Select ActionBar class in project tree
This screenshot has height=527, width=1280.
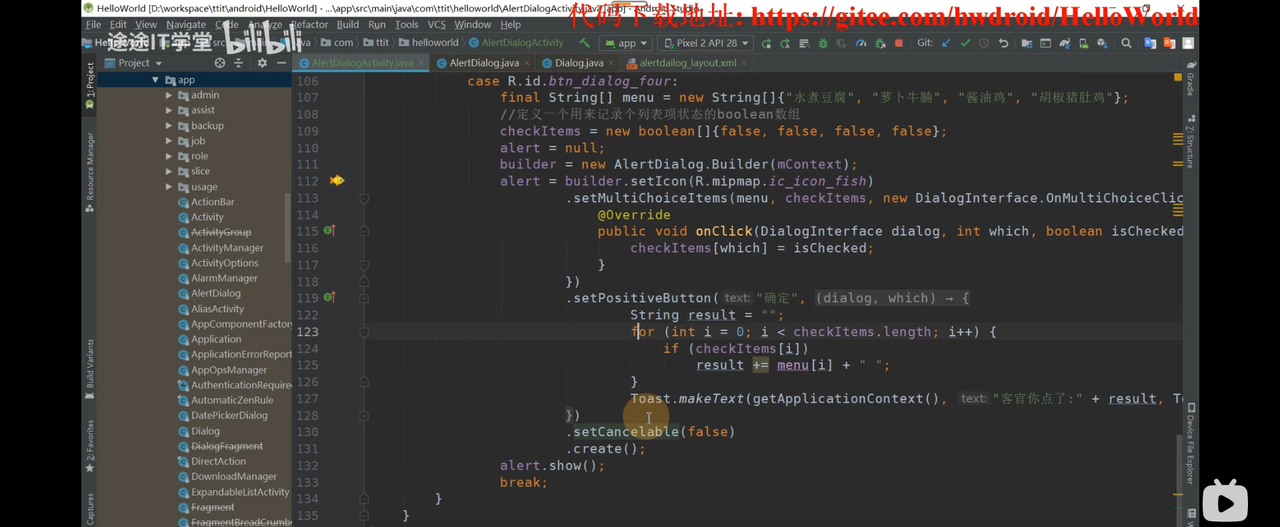click(x=212, y=202)
